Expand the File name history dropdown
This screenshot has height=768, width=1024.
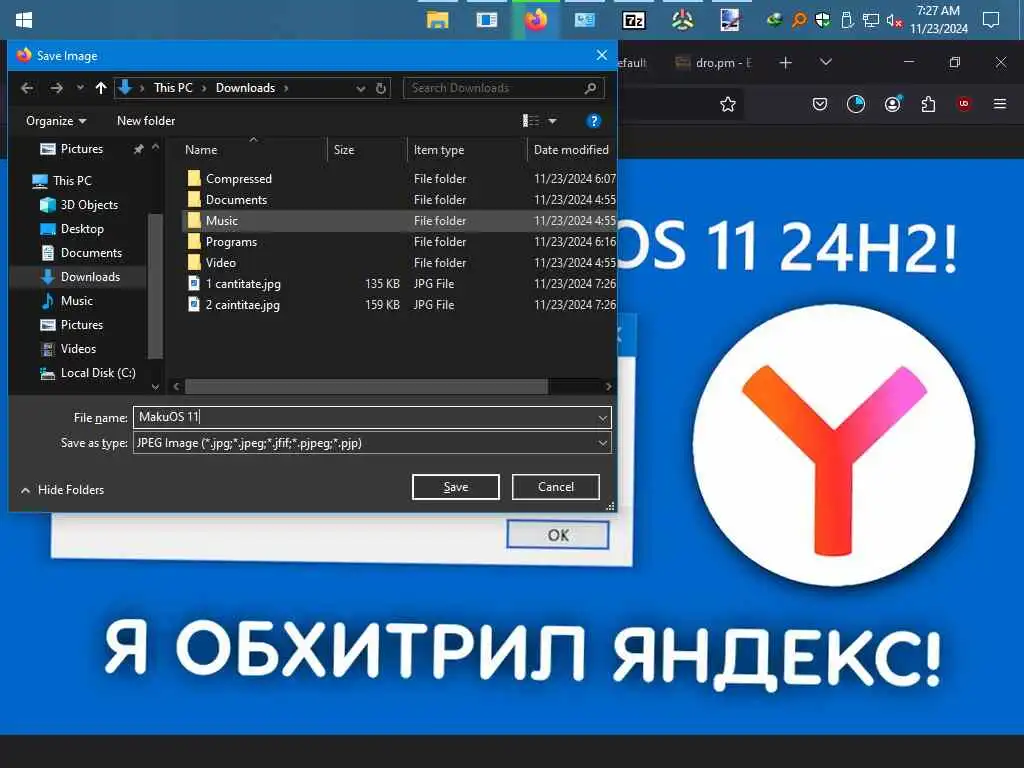tap(602, 417)
